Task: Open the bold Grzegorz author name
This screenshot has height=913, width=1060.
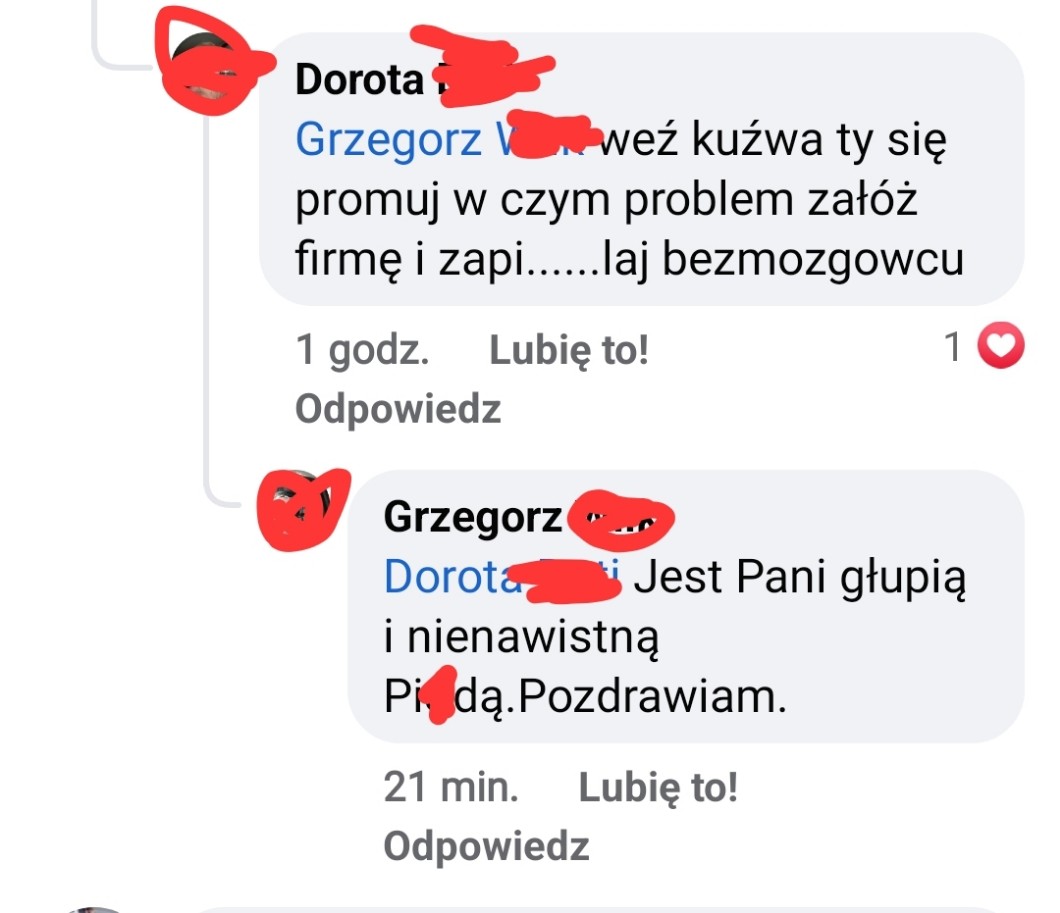Action: (528, 518)
